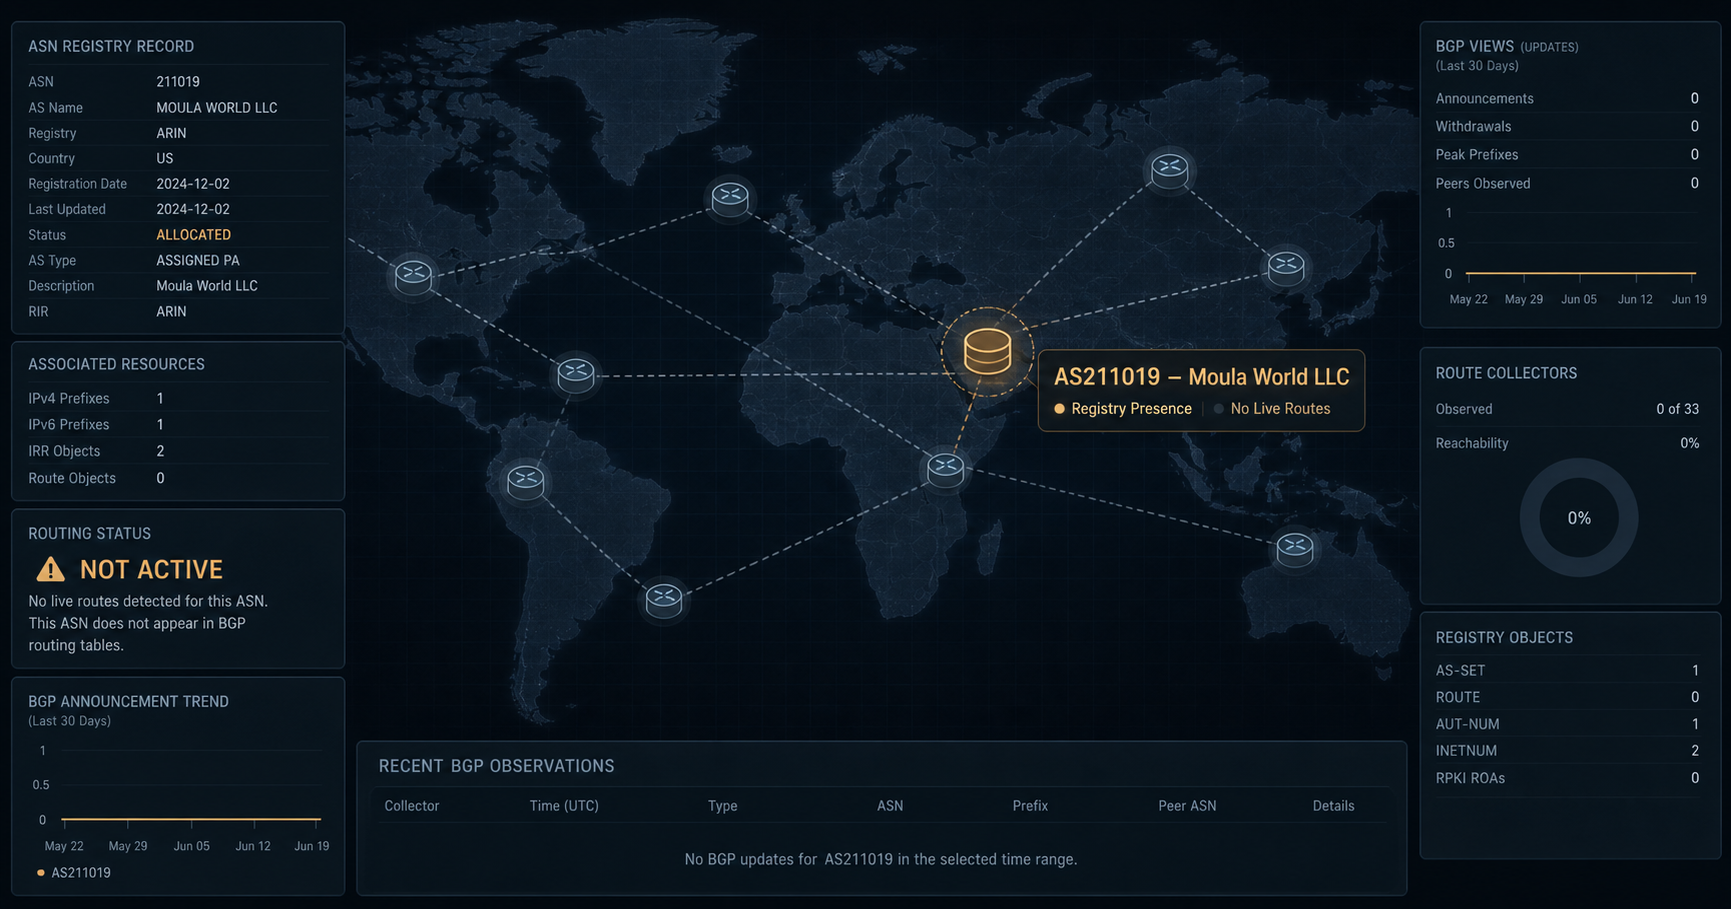
Task: Click the 0% reachability donut chart
Action: tap(1579, 518)
